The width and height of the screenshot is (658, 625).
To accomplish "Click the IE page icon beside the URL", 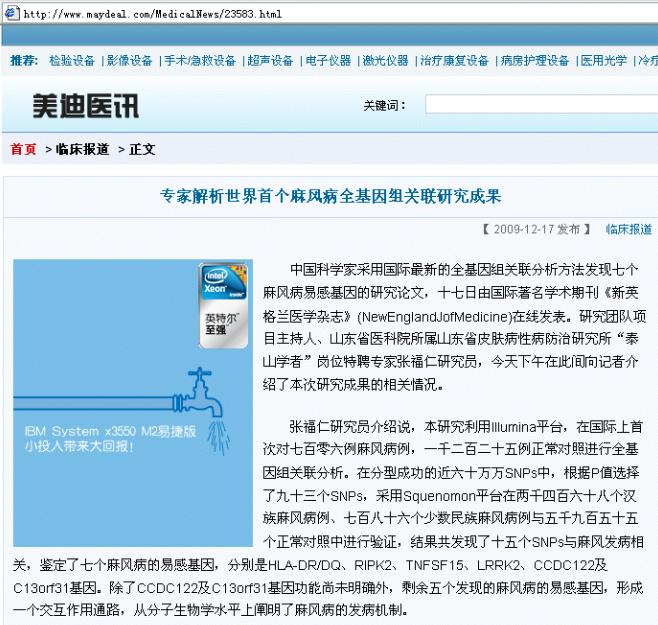I will 11,13.
